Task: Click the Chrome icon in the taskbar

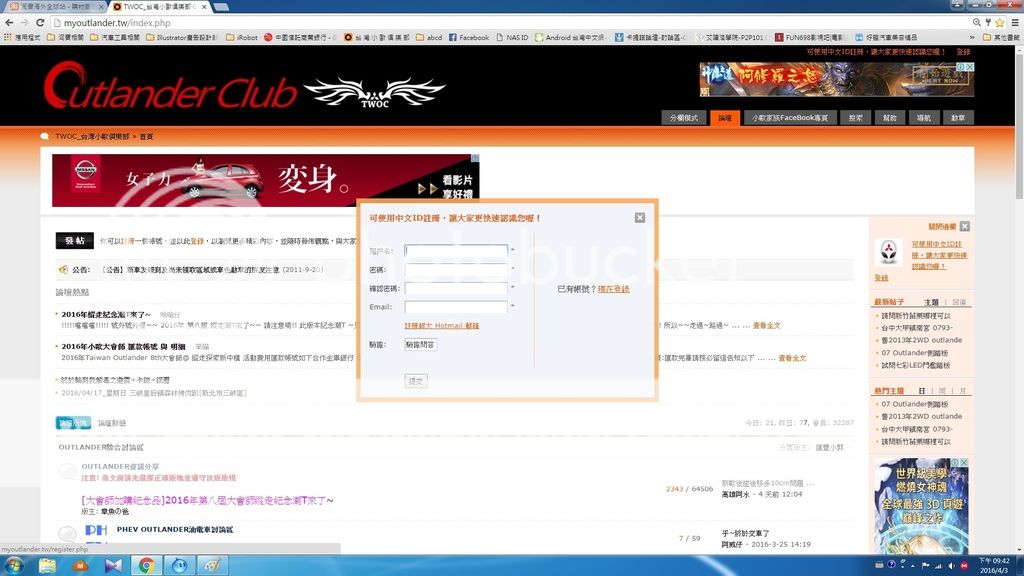Action: [x=146, y=565]
